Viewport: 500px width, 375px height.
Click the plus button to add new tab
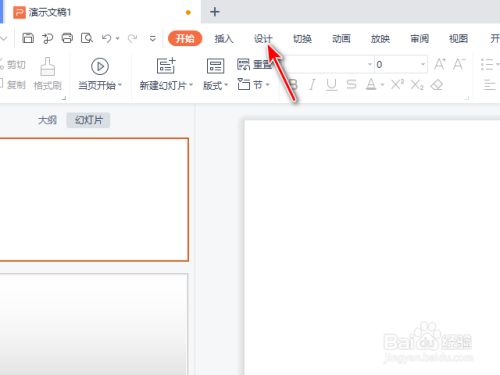point(215,12)
